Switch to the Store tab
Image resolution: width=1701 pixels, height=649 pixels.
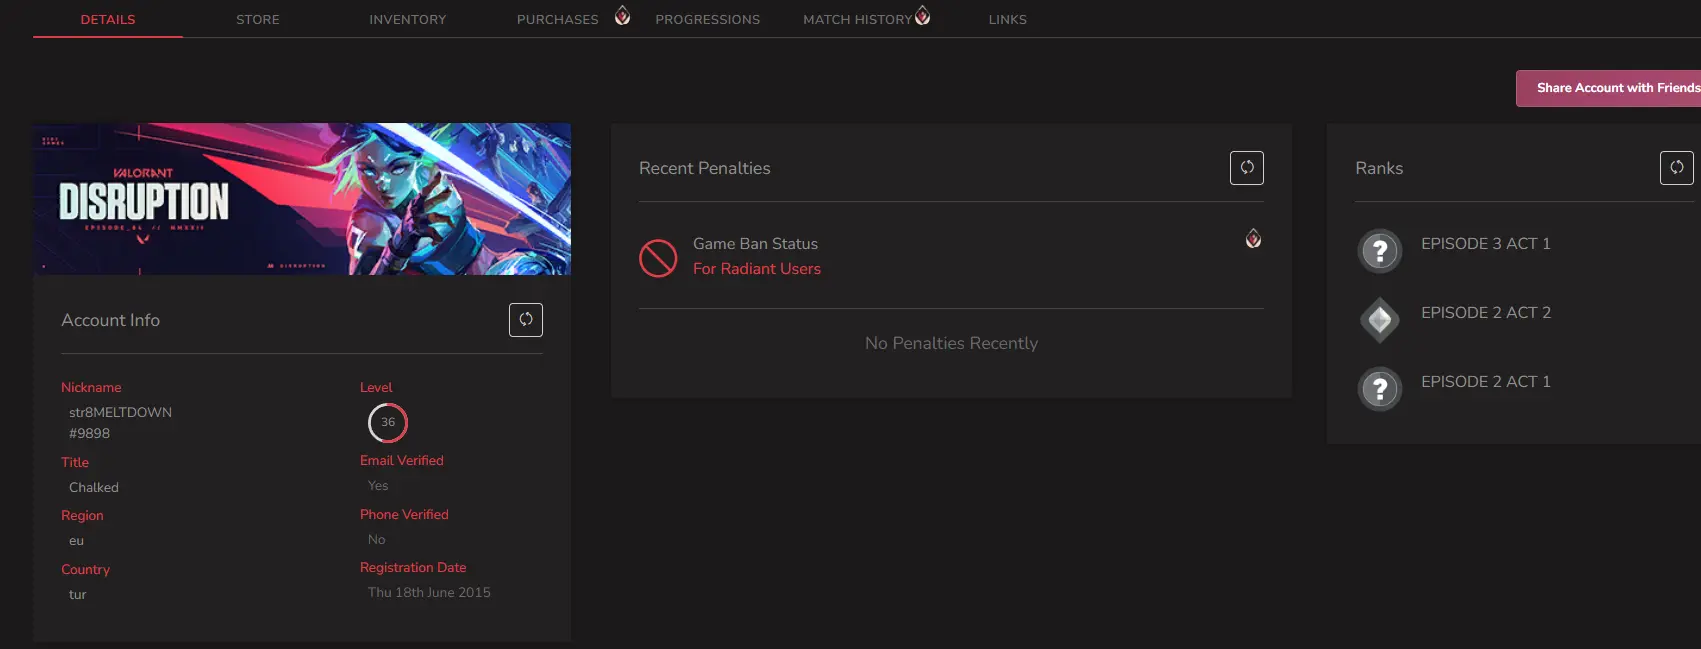click(258, 20)
